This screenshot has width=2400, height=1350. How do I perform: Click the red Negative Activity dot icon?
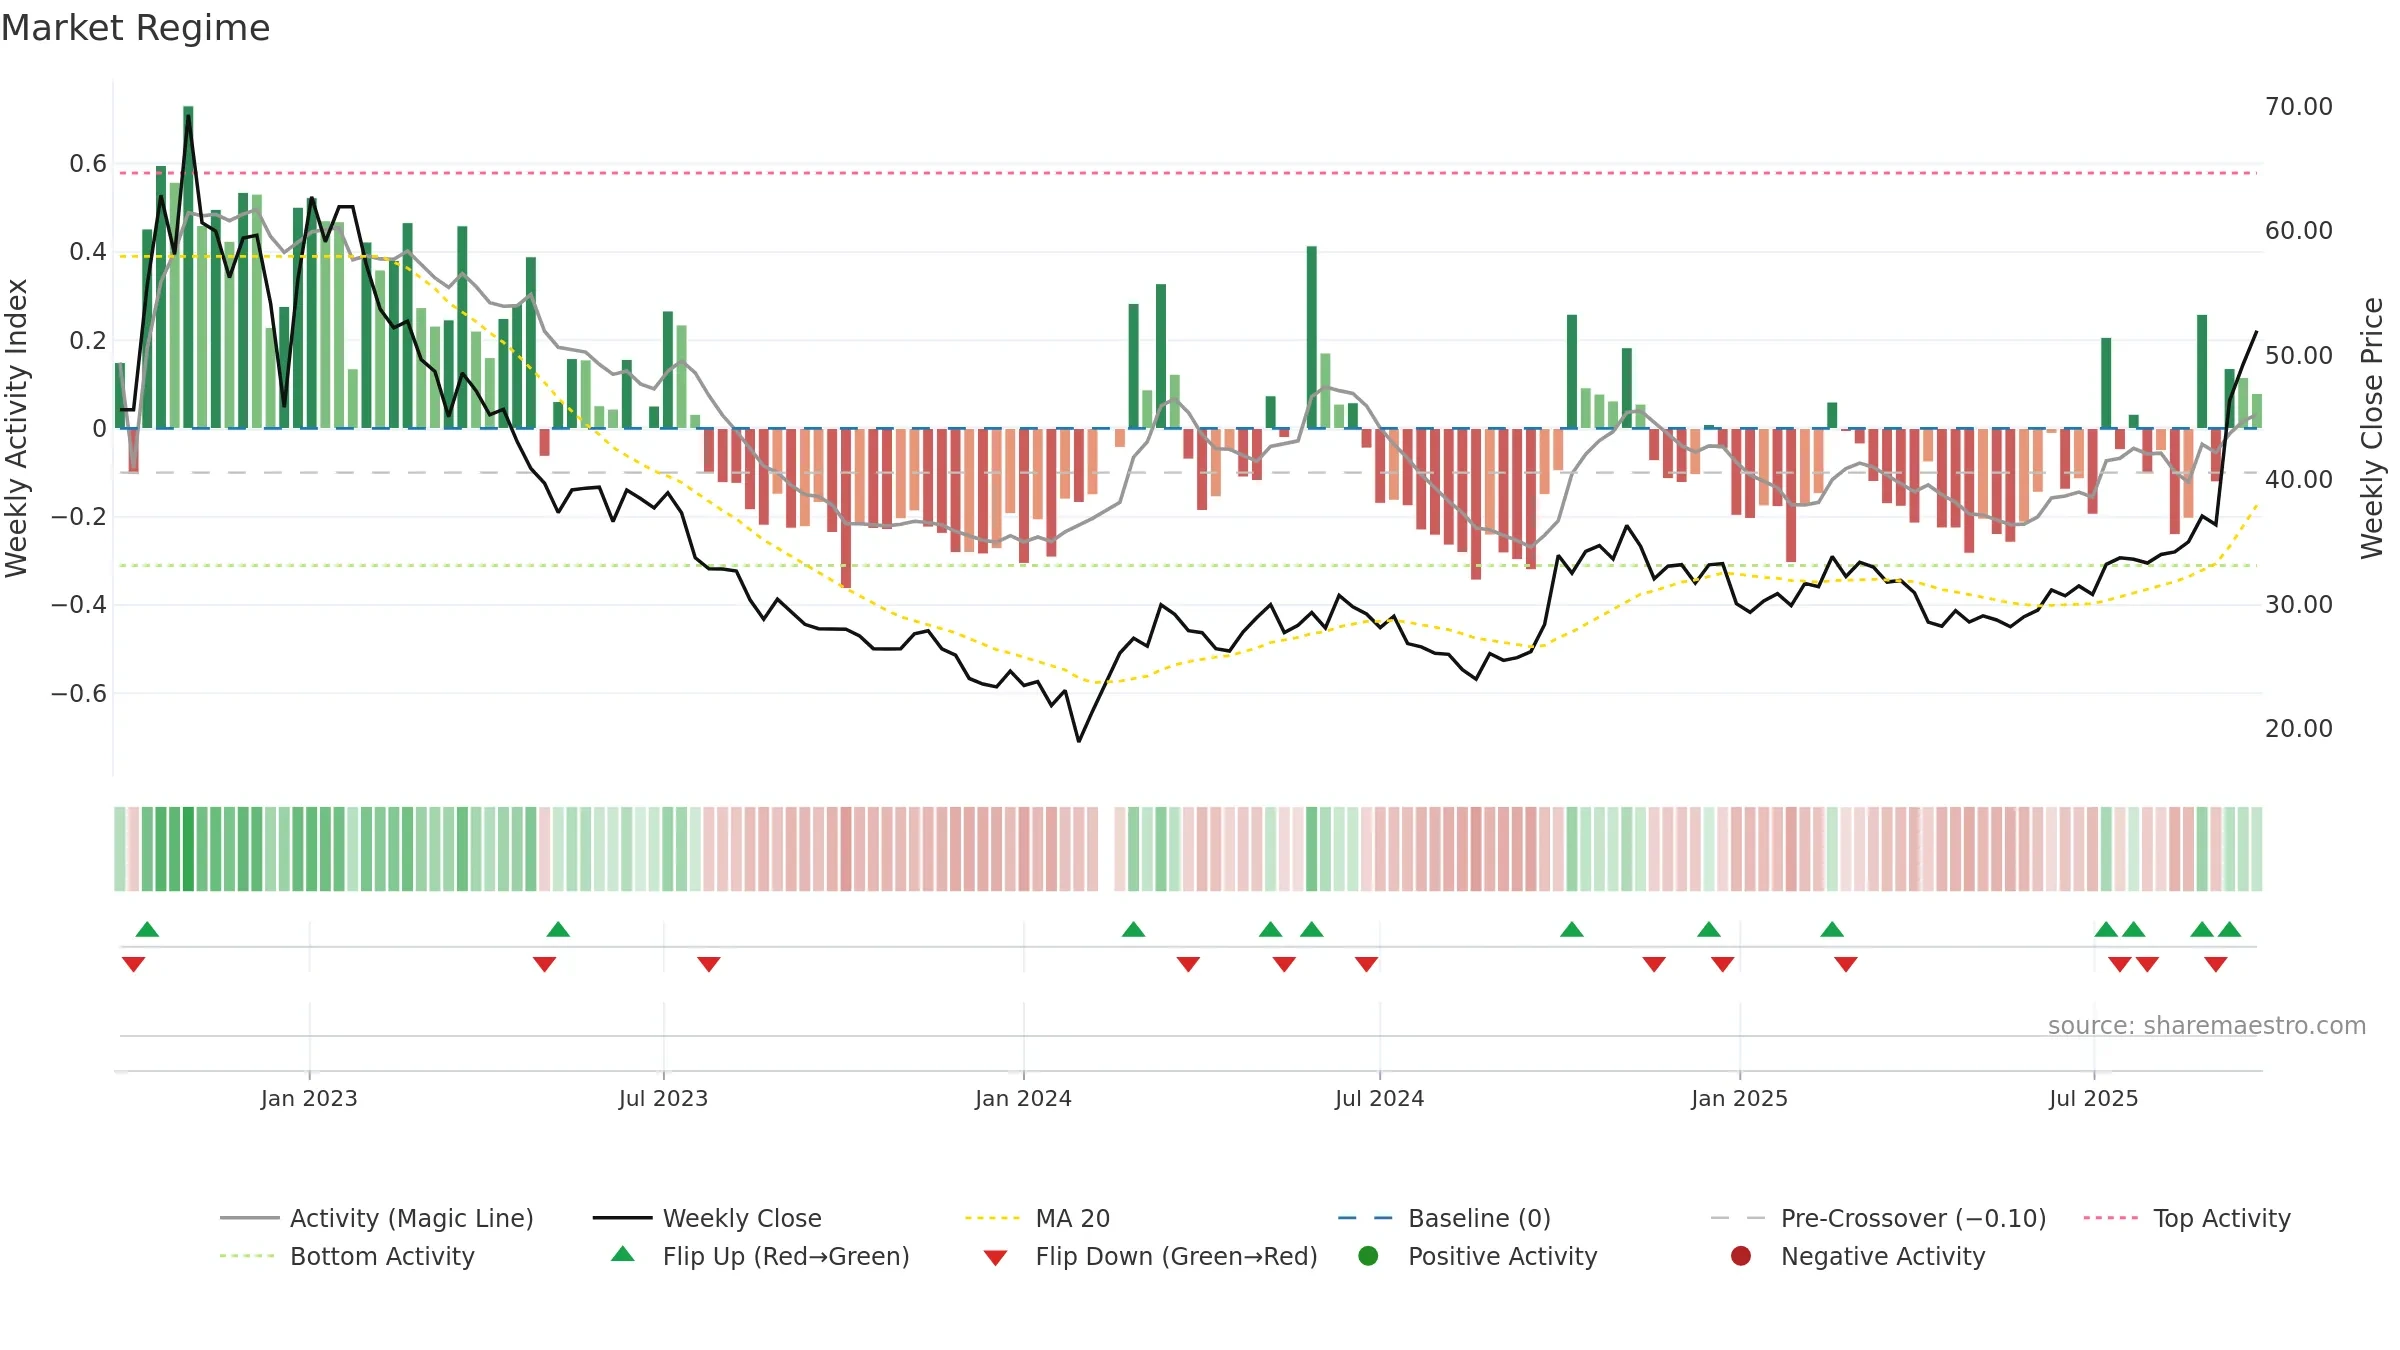(x=1741, y=1256)
